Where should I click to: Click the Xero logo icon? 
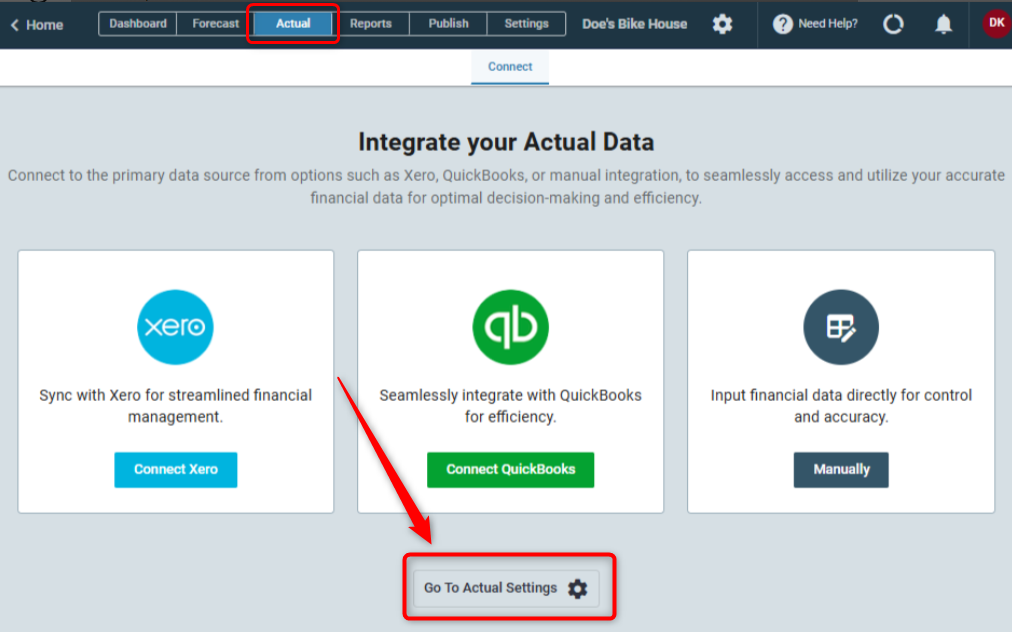click(x=175, y=326)
